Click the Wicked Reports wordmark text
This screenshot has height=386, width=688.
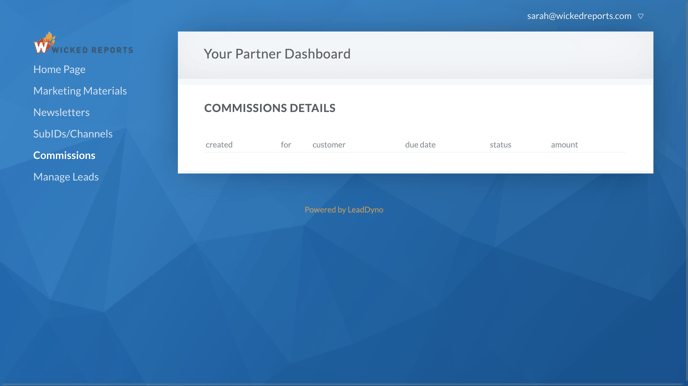(x=92, y=50)
